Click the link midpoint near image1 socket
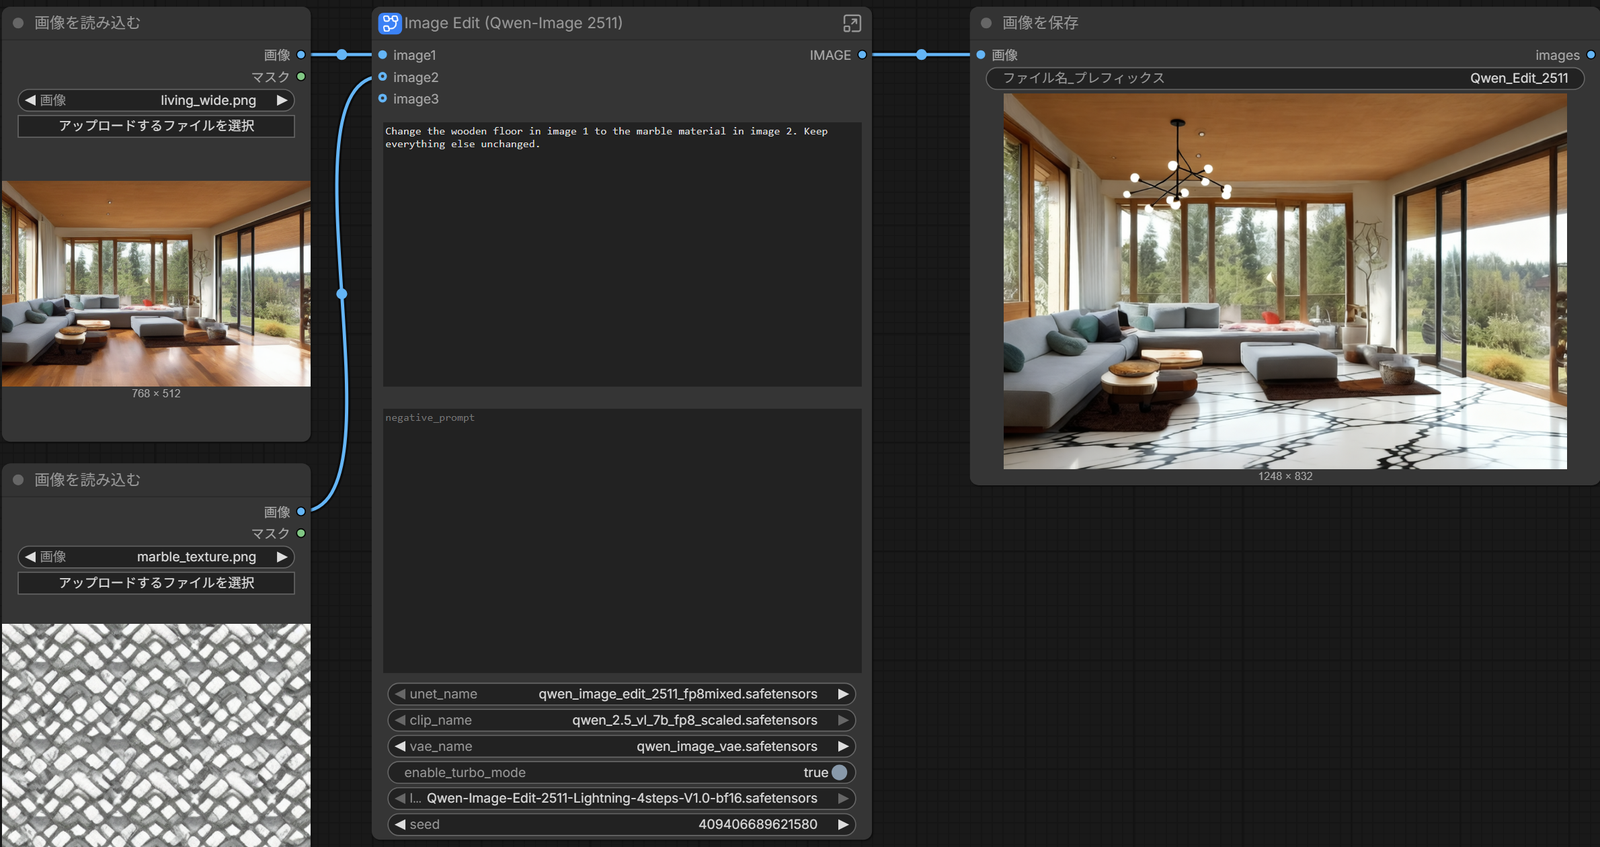The height and width of the screenshot is (847, 1600). point(342,55)
